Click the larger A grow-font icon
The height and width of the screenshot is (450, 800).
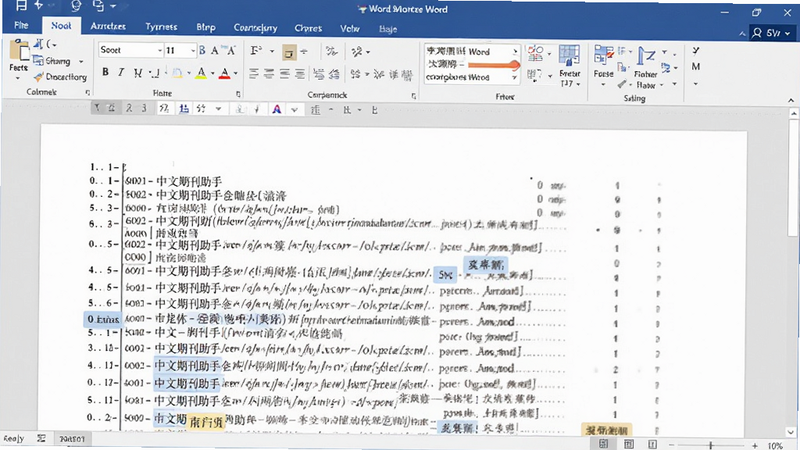(215, 50)
